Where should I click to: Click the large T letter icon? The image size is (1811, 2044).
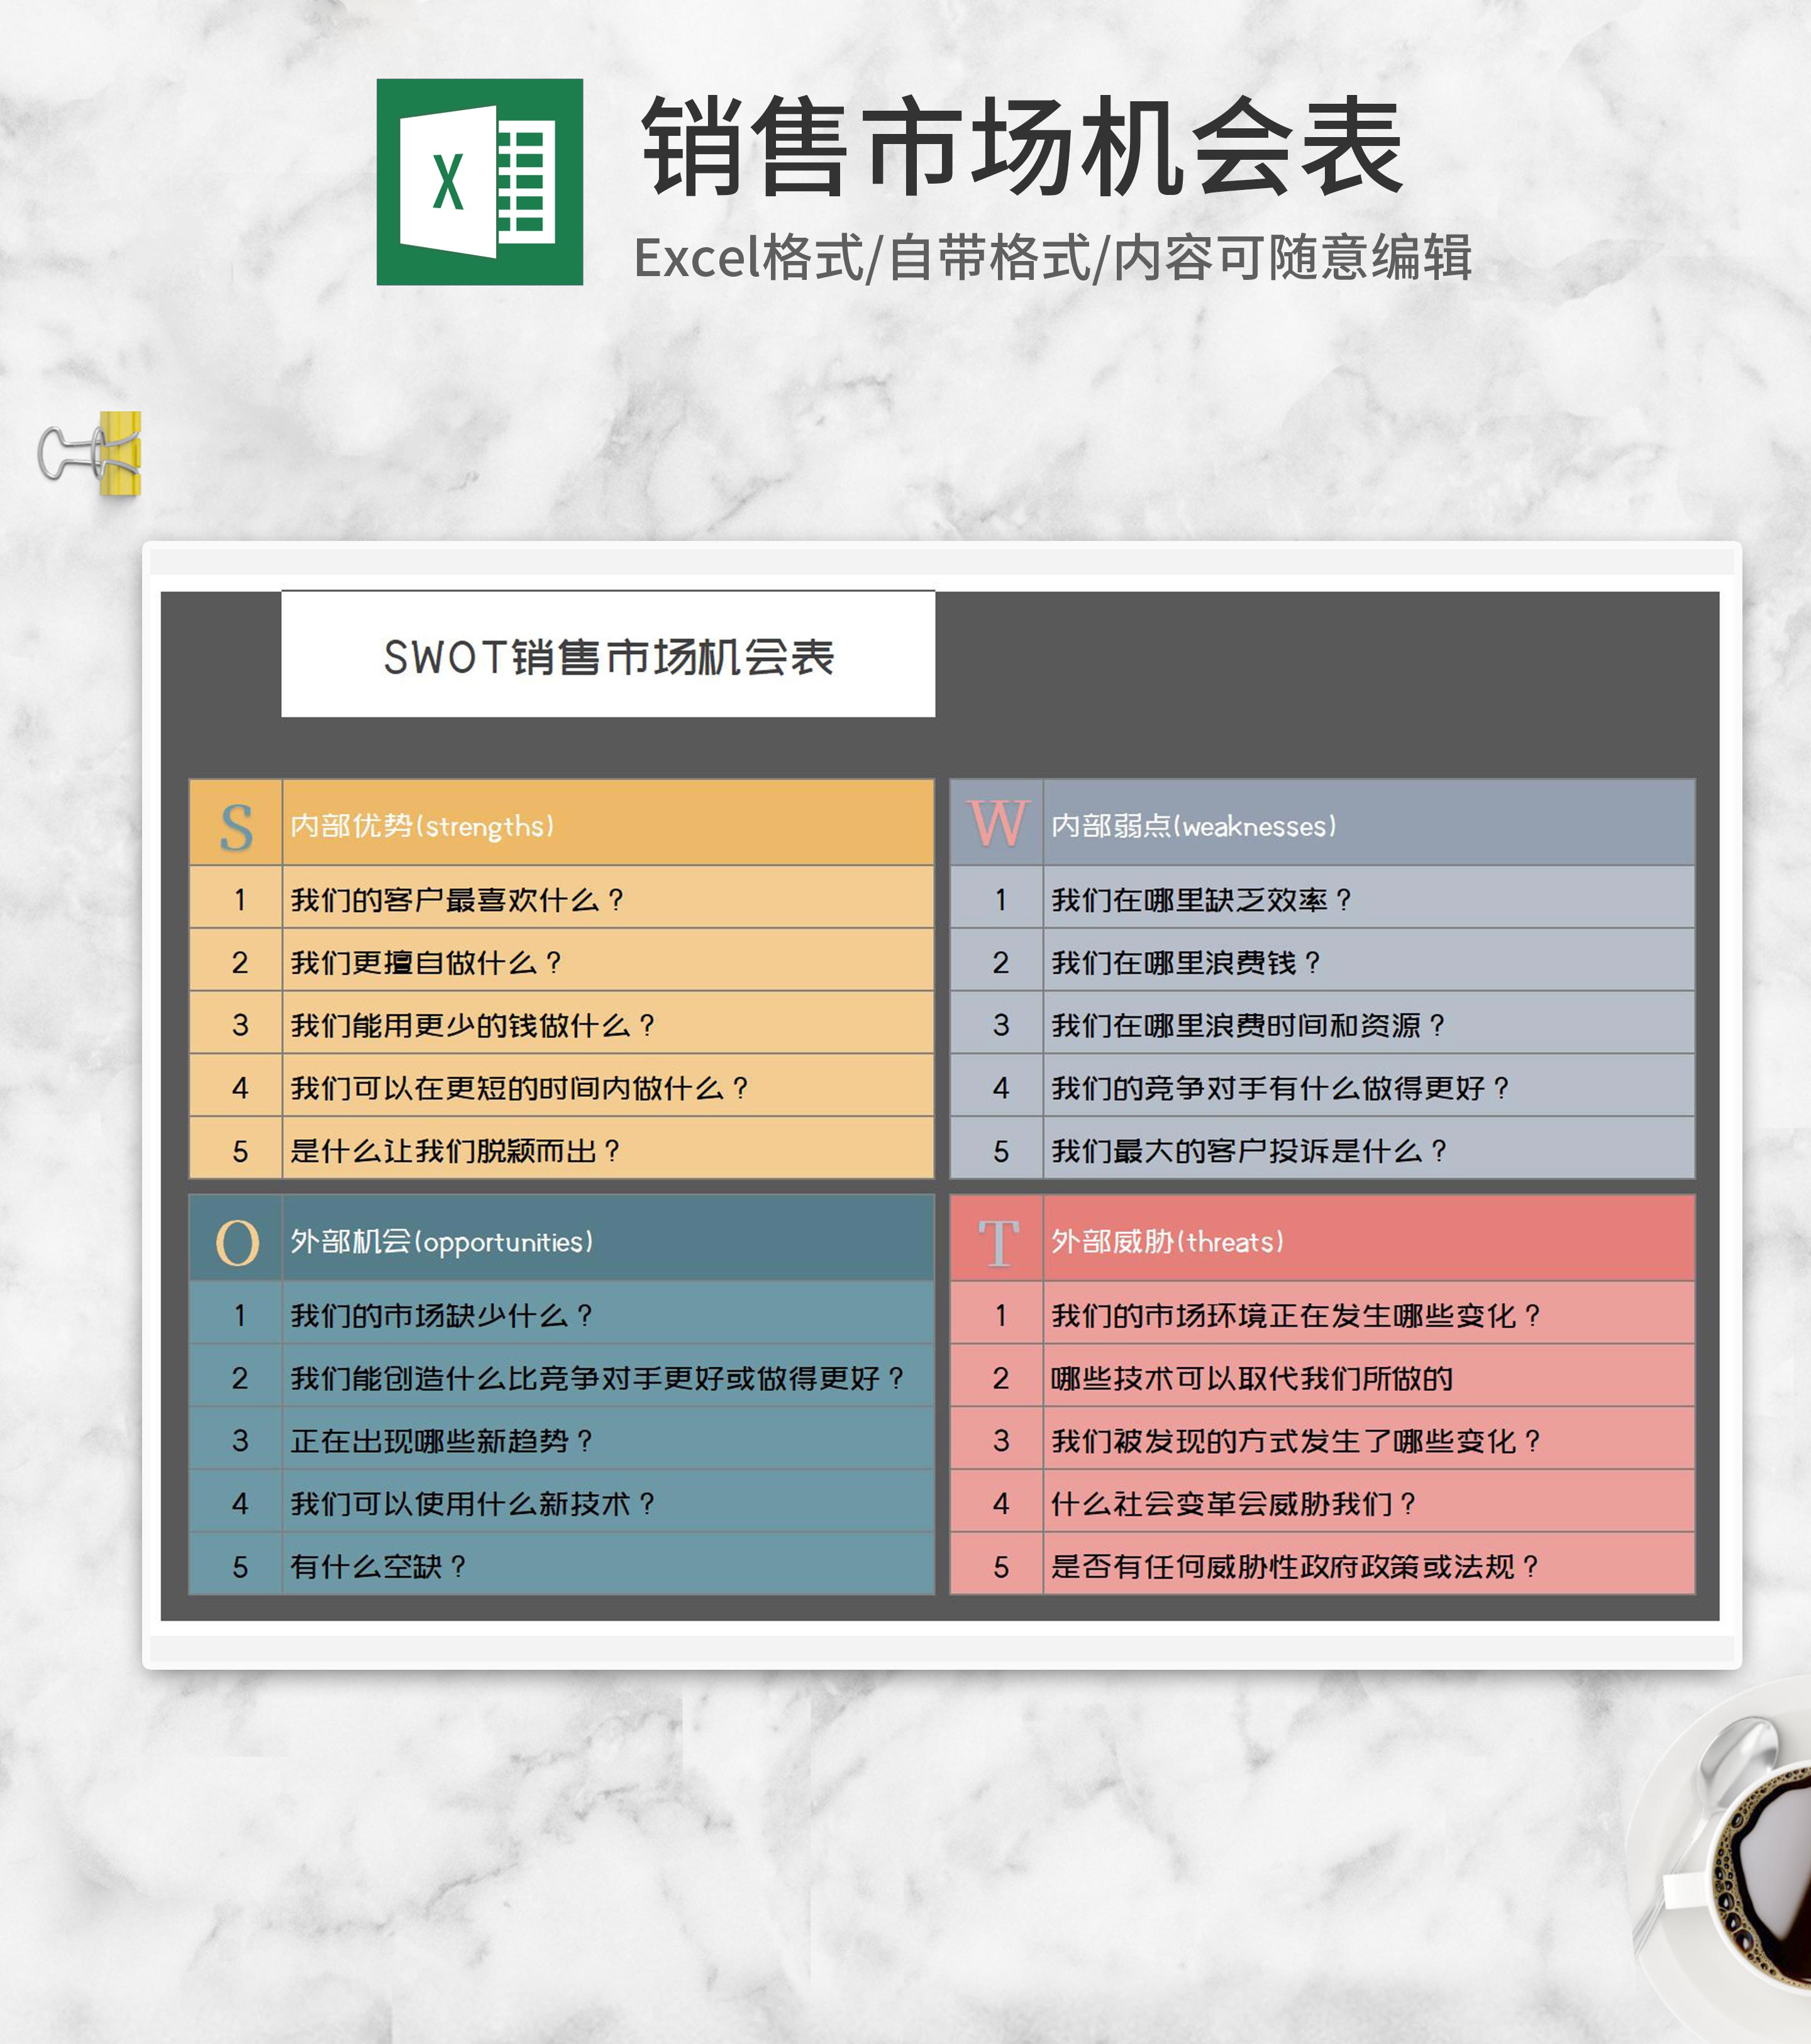[998, 1241]
